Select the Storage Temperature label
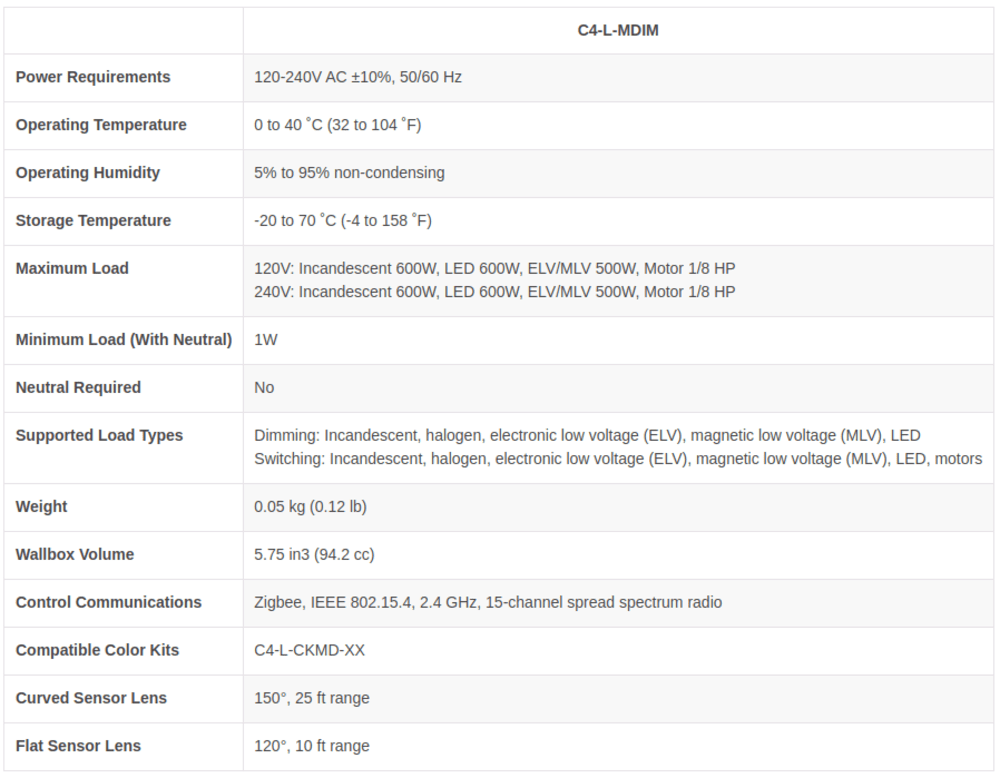The image size is (1000, 778). point(93,221)
